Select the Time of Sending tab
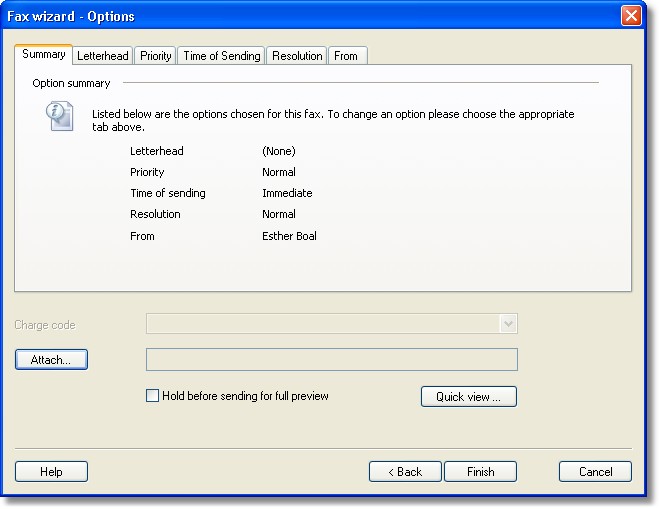This screenshot has width=659, height=509. tap(221, 55)
